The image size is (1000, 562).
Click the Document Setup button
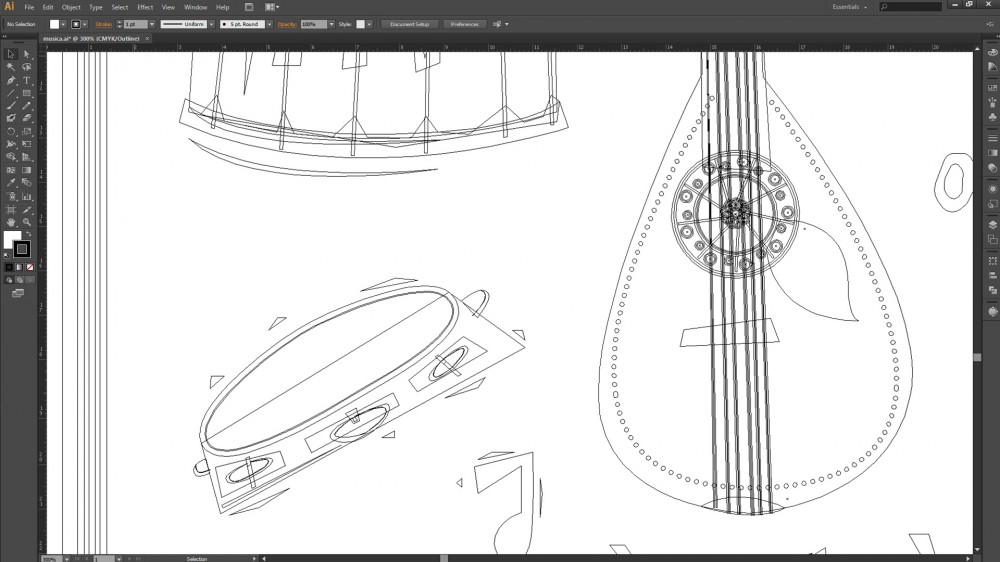tap(410, 24)
